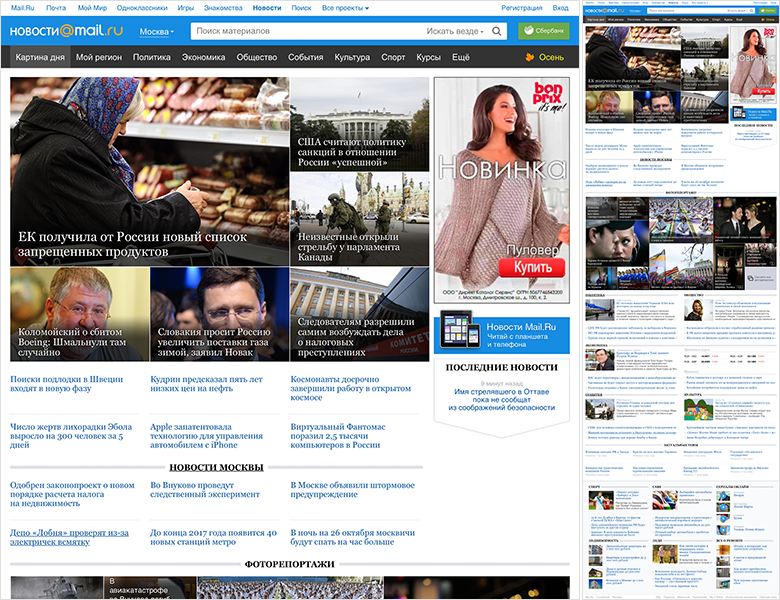
Task: Open Игры in the top bar
Action: tap(186, 8)
